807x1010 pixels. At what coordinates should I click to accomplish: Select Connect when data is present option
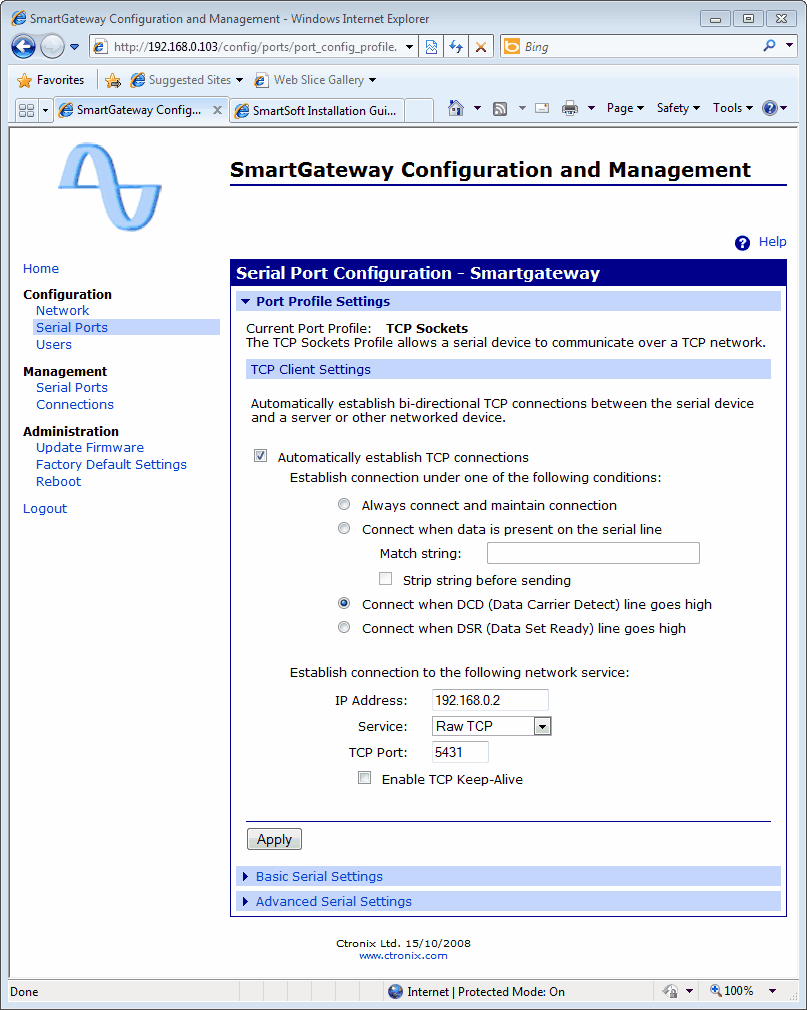(x=345, y=528)
